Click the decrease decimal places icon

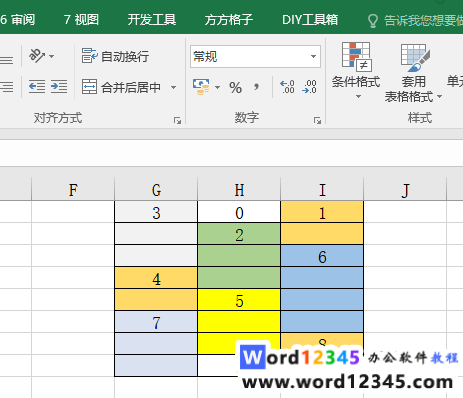pyautogui.click(x=309, y=87)
